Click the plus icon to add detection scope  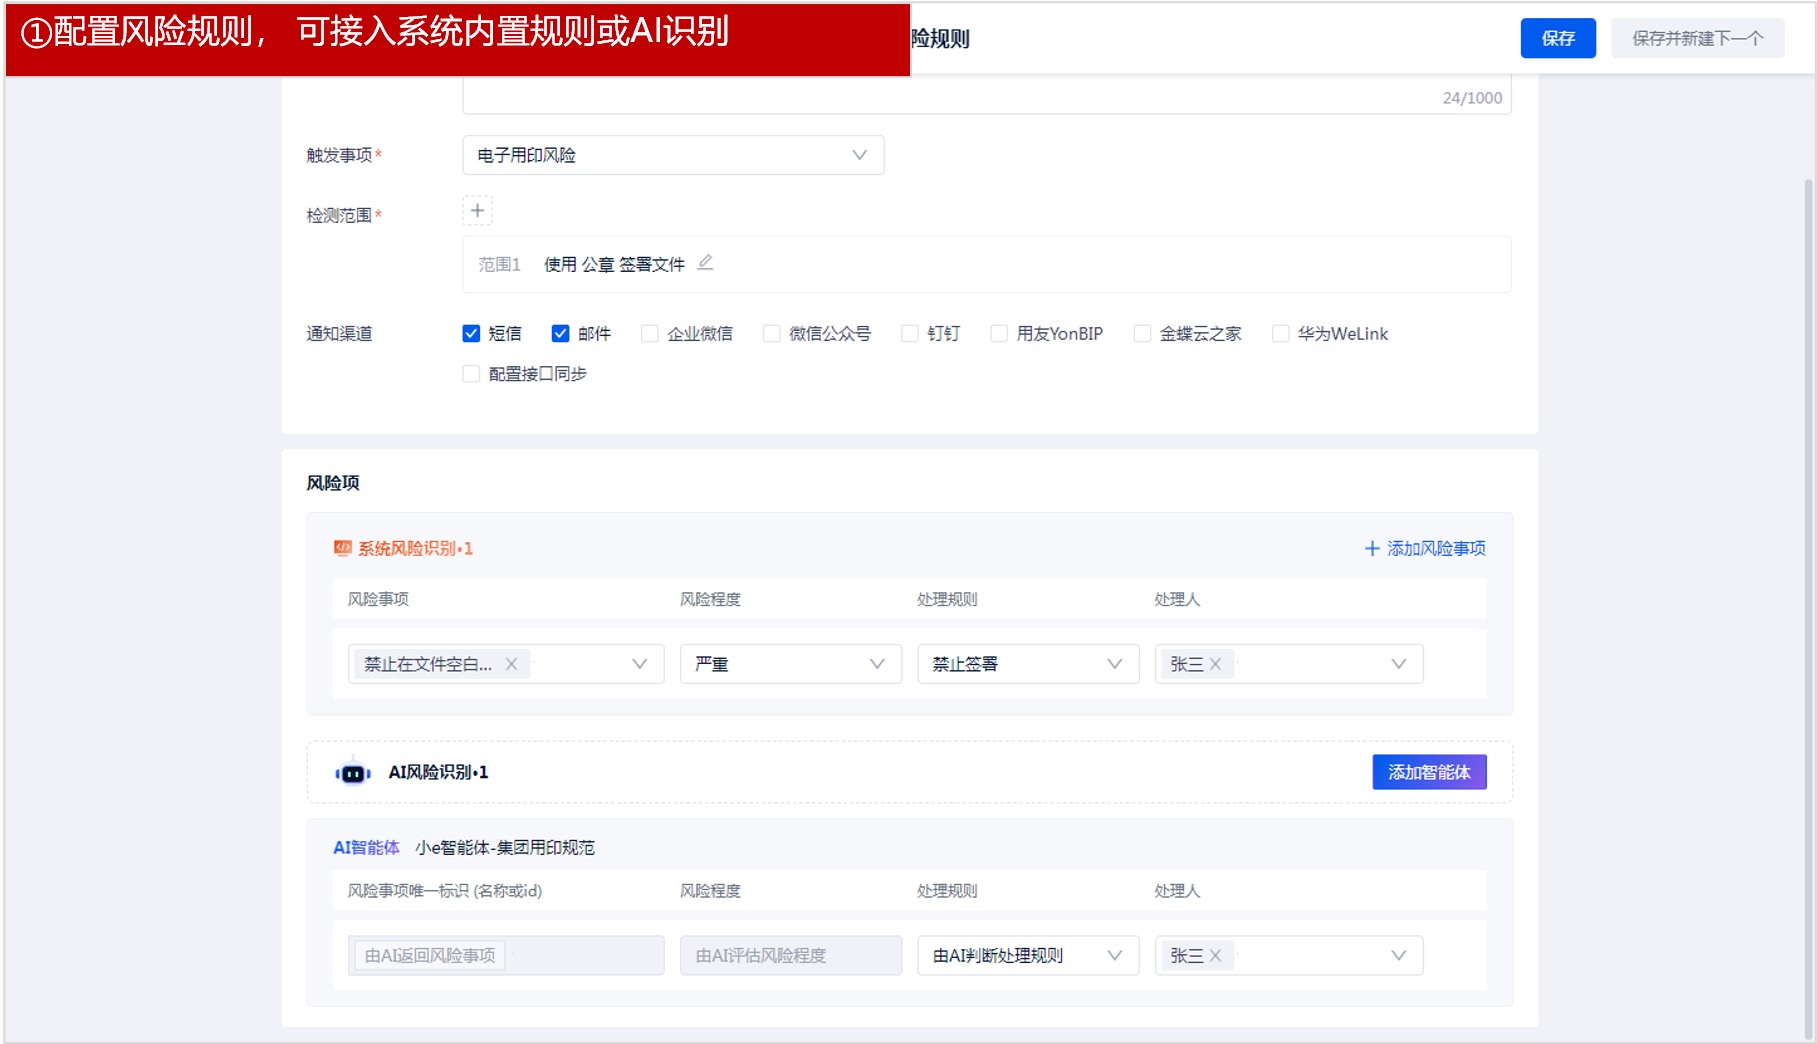tap(477, 210)
